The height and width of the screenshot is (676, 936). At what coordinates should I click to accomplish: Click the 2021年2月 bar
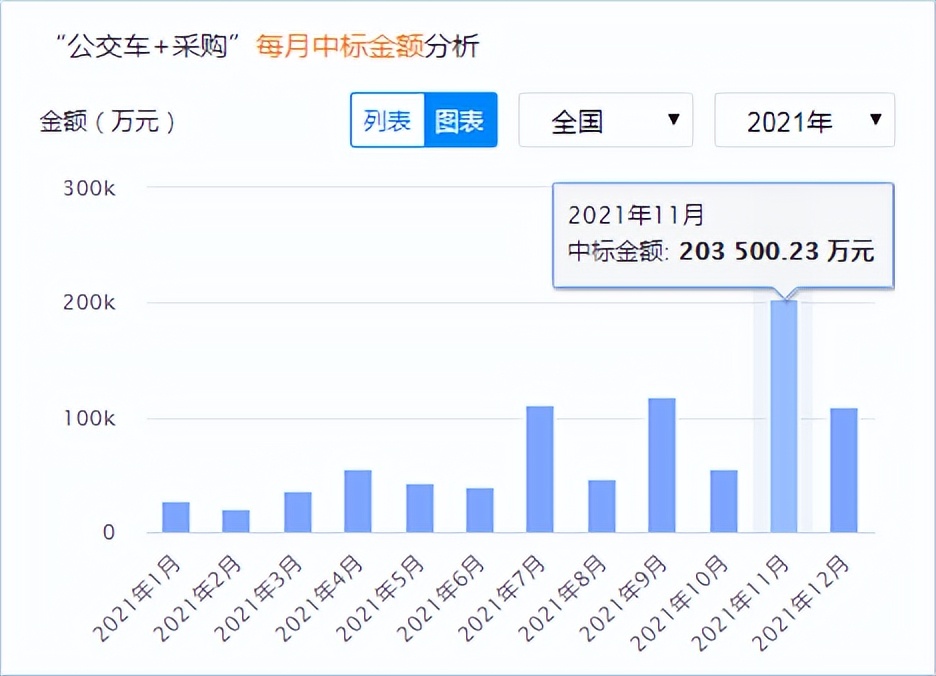pyautogui.click(x=236, y=520)
